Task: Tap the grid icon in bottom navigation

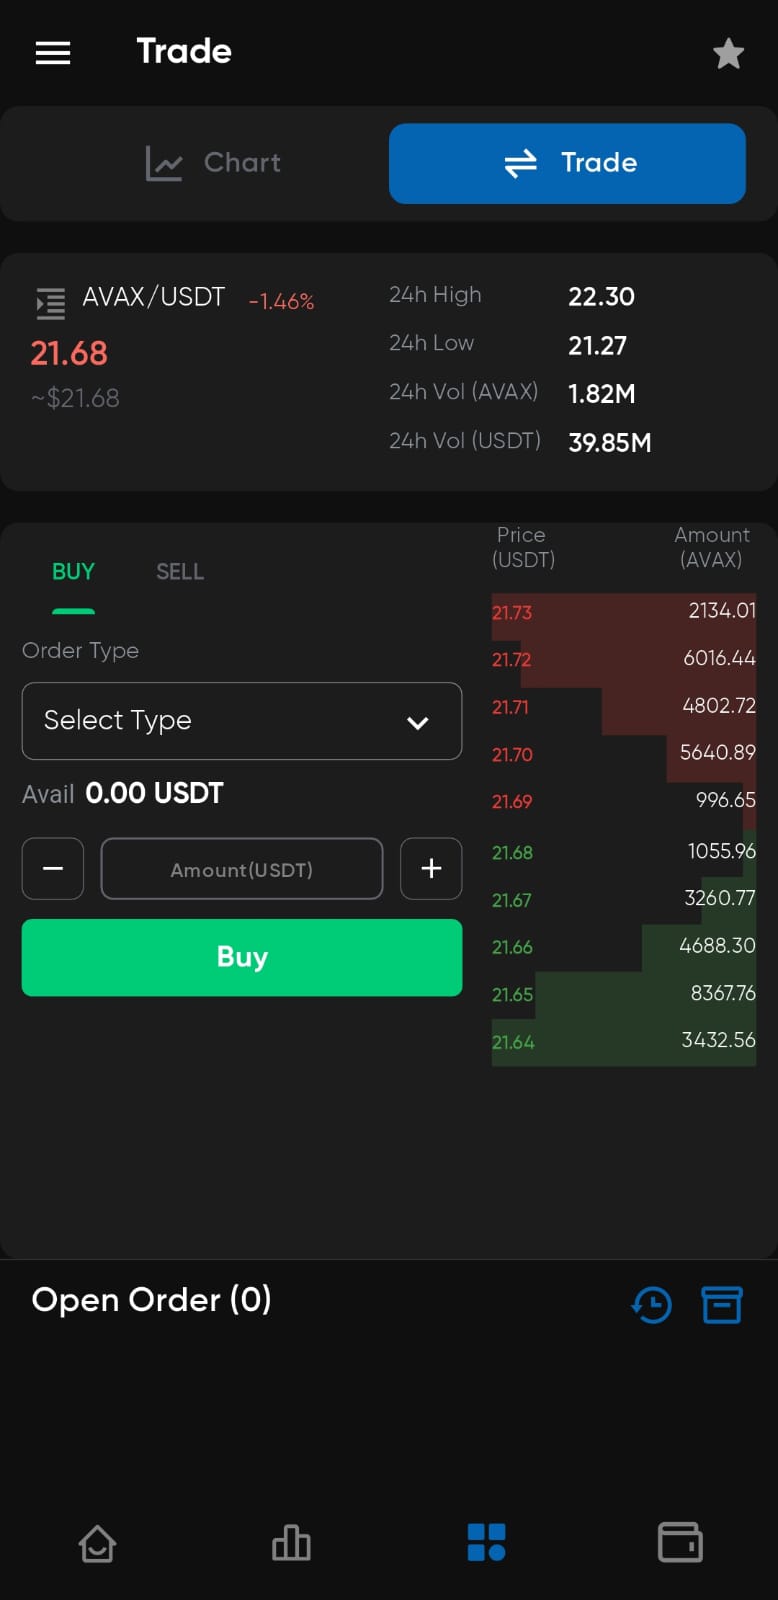Action: click(486, 1543)
